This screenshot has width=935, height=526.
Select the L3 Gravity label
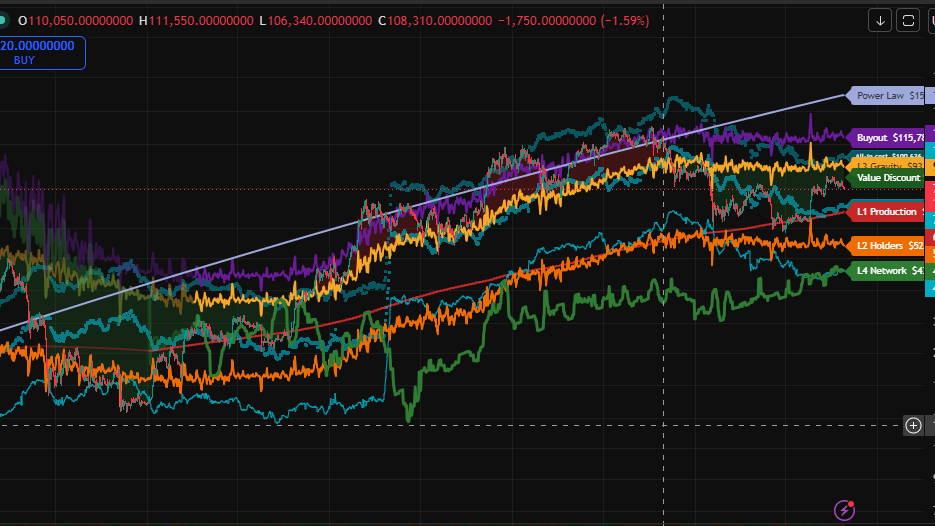coord(888,165)
